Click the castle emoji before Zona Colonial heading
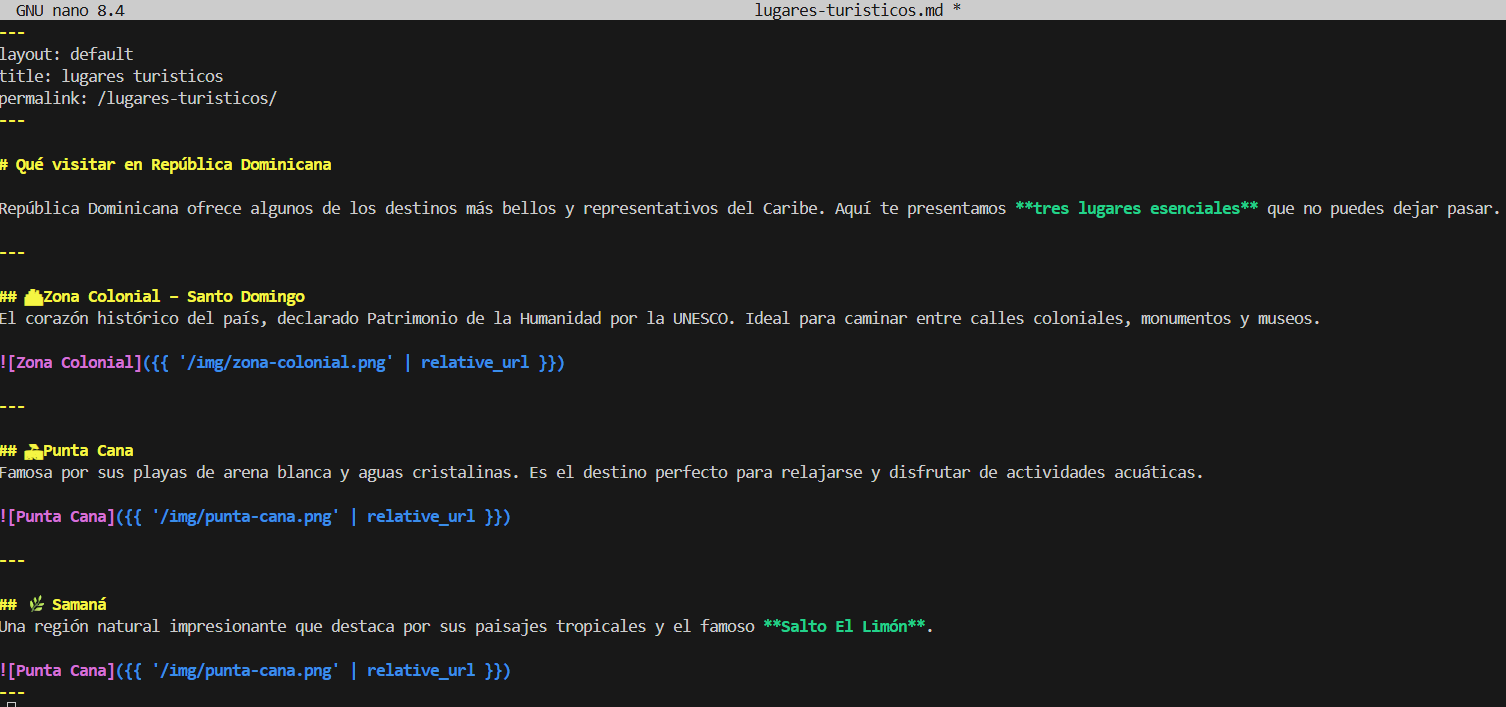Image resolution: width=1506 pixels, height=707 pixels. coord(33,297)
